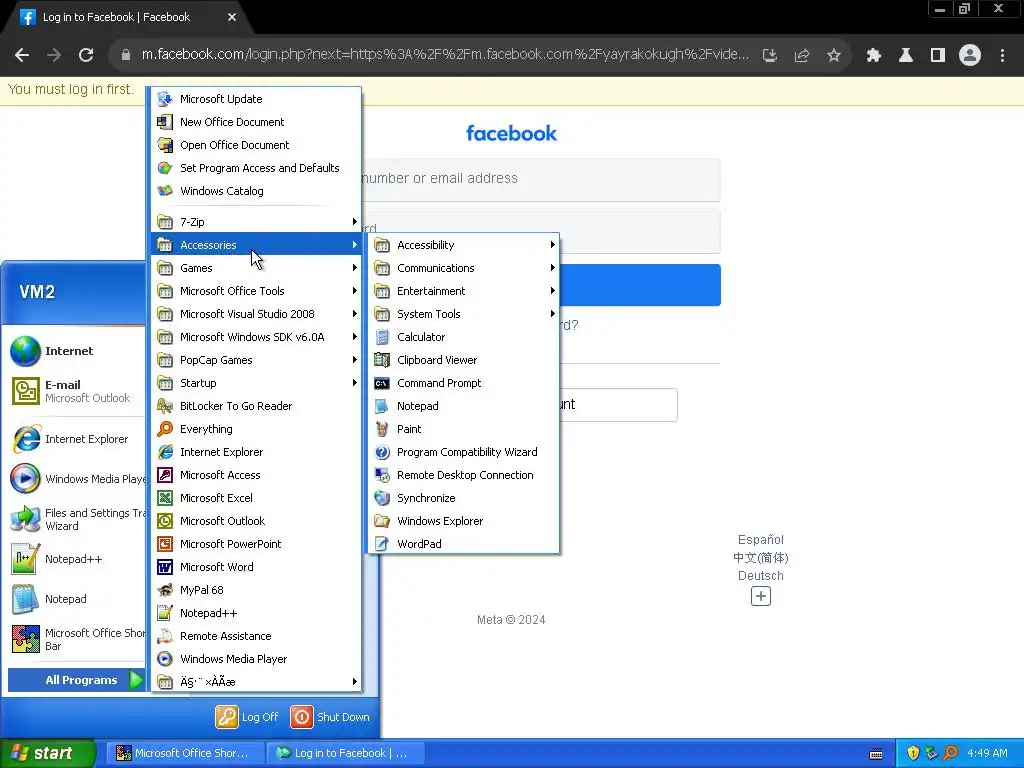Open pinned E-mail Microsoft Outlook item
The width and height of the screenshot is (1024, 768).
click(x=75, y=391)
